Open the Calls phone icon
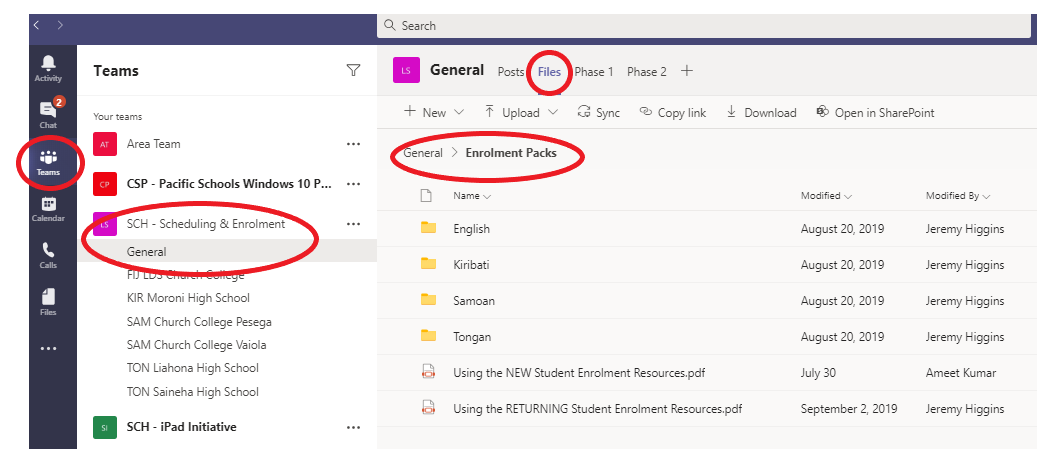This screenshot has height=450, width=1049. pyautogui.click(x=48, y=255)
